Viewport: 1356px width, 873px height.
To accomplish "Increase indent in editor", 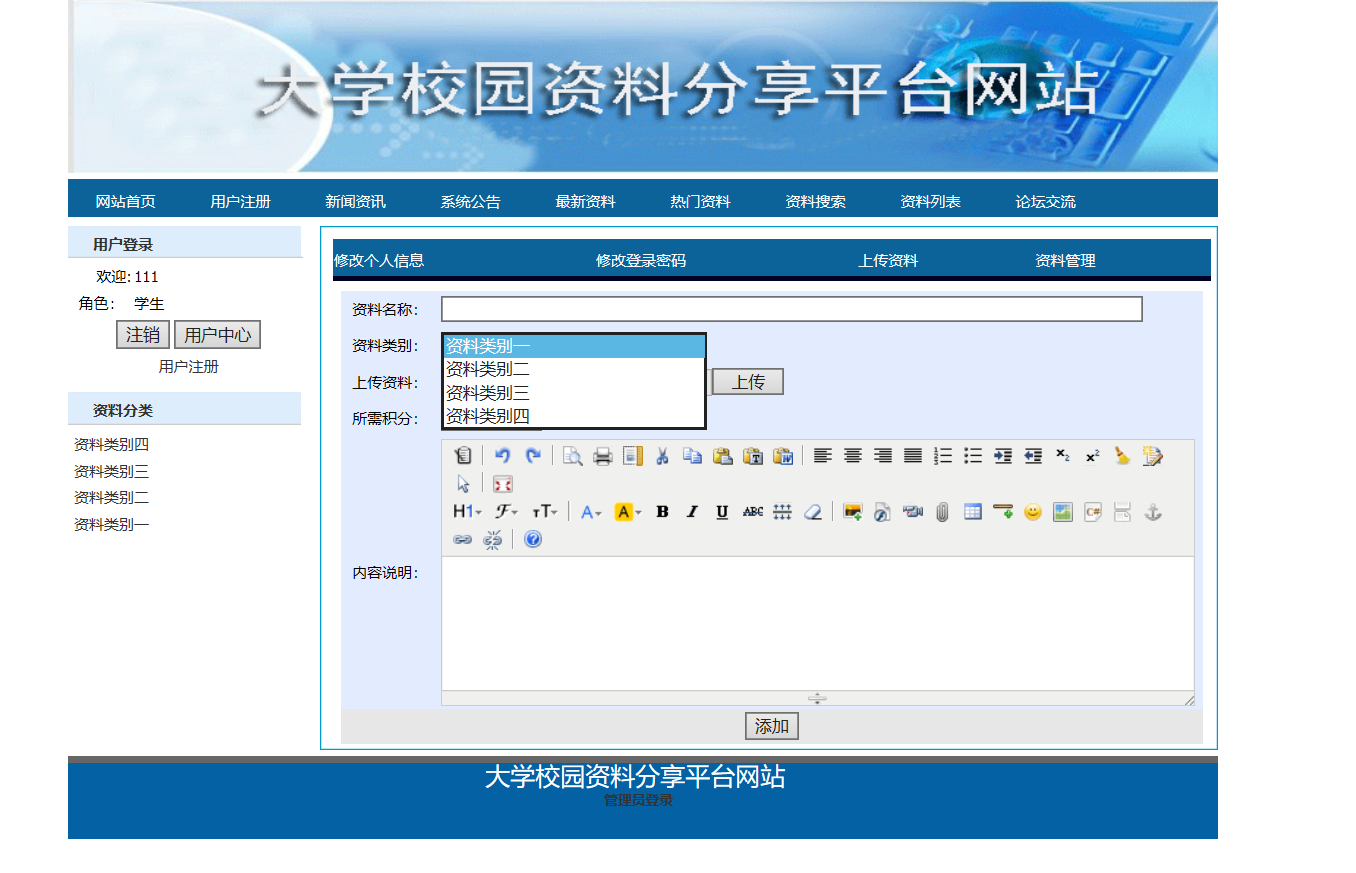I will (x=1002, y=456).
